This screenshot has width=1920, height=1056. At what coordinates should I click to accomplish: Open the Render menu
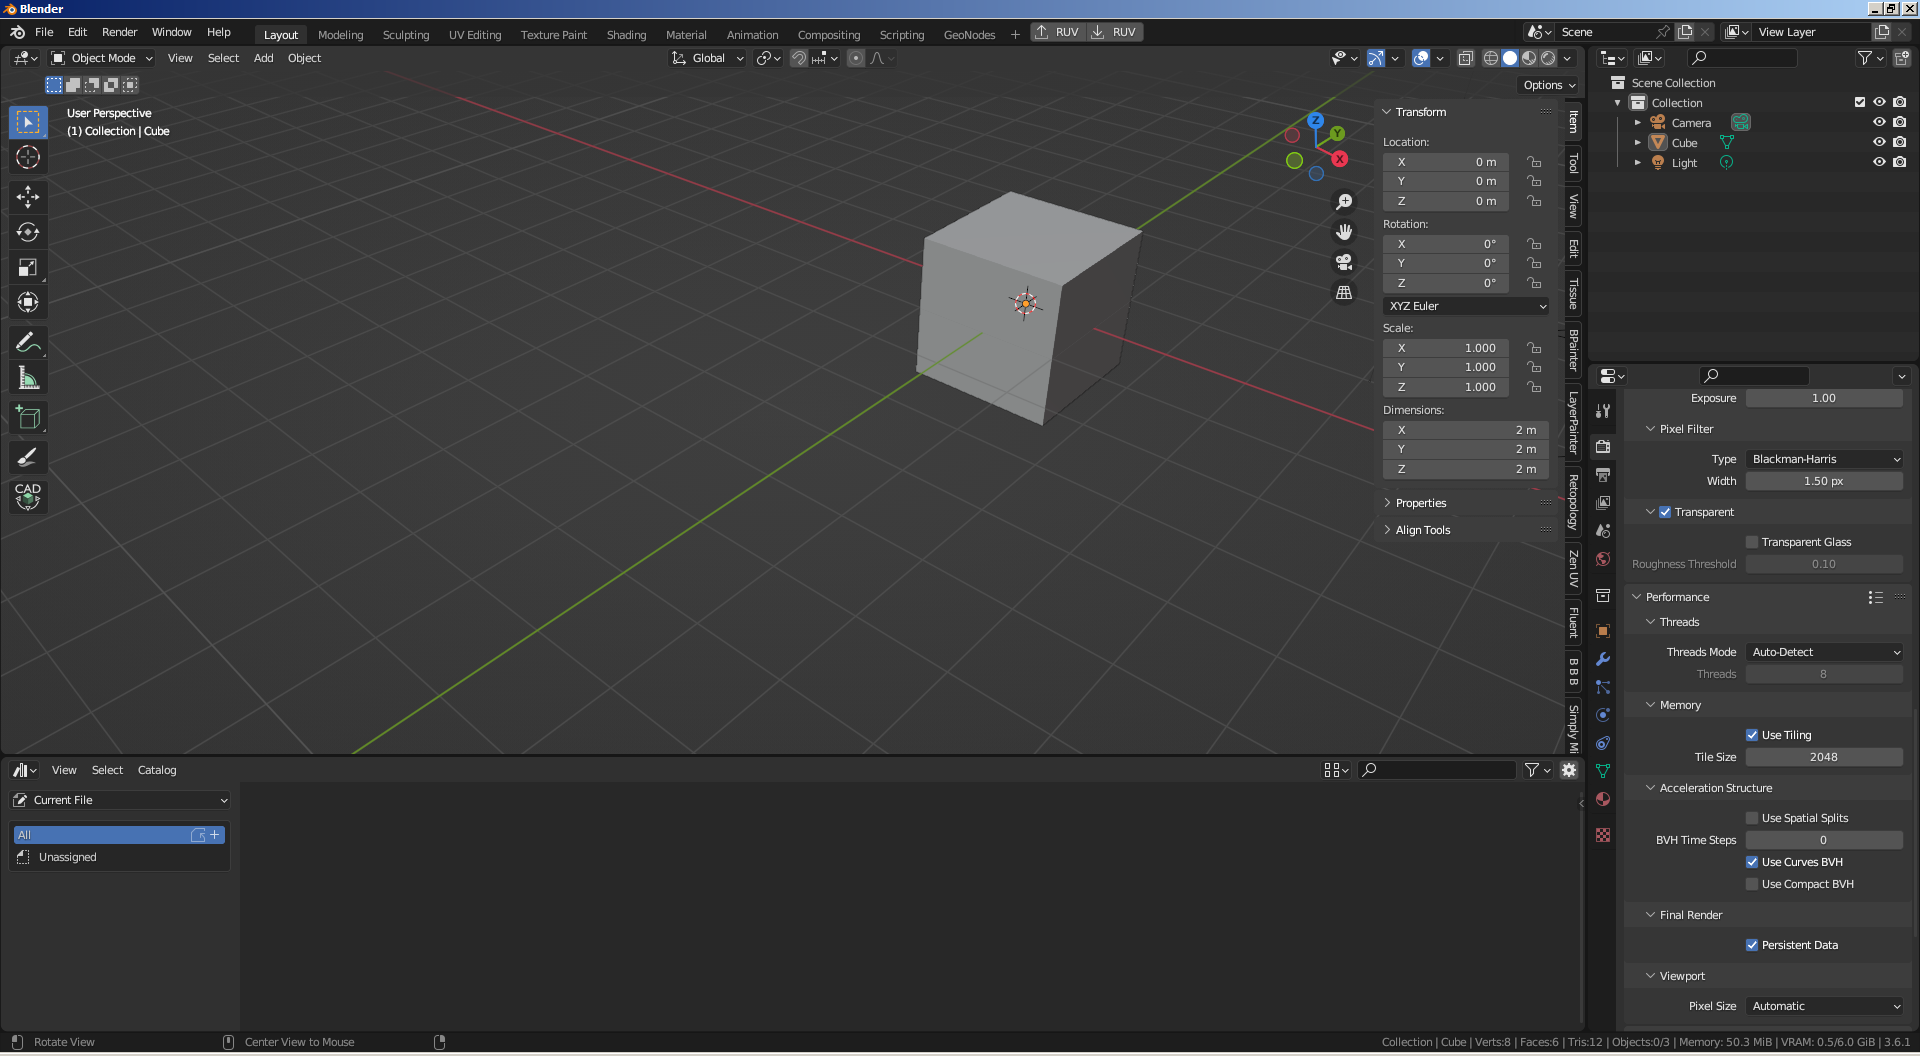point(119,32)
